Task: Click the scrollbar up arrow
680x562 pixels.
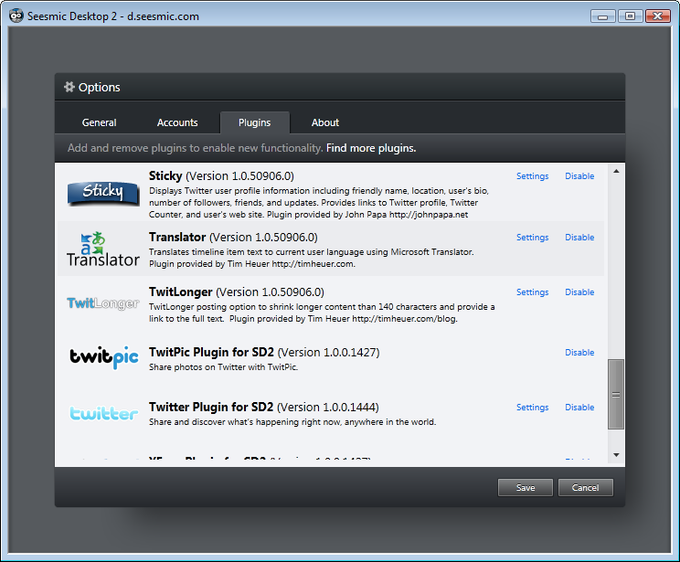Action: (616, 171)
